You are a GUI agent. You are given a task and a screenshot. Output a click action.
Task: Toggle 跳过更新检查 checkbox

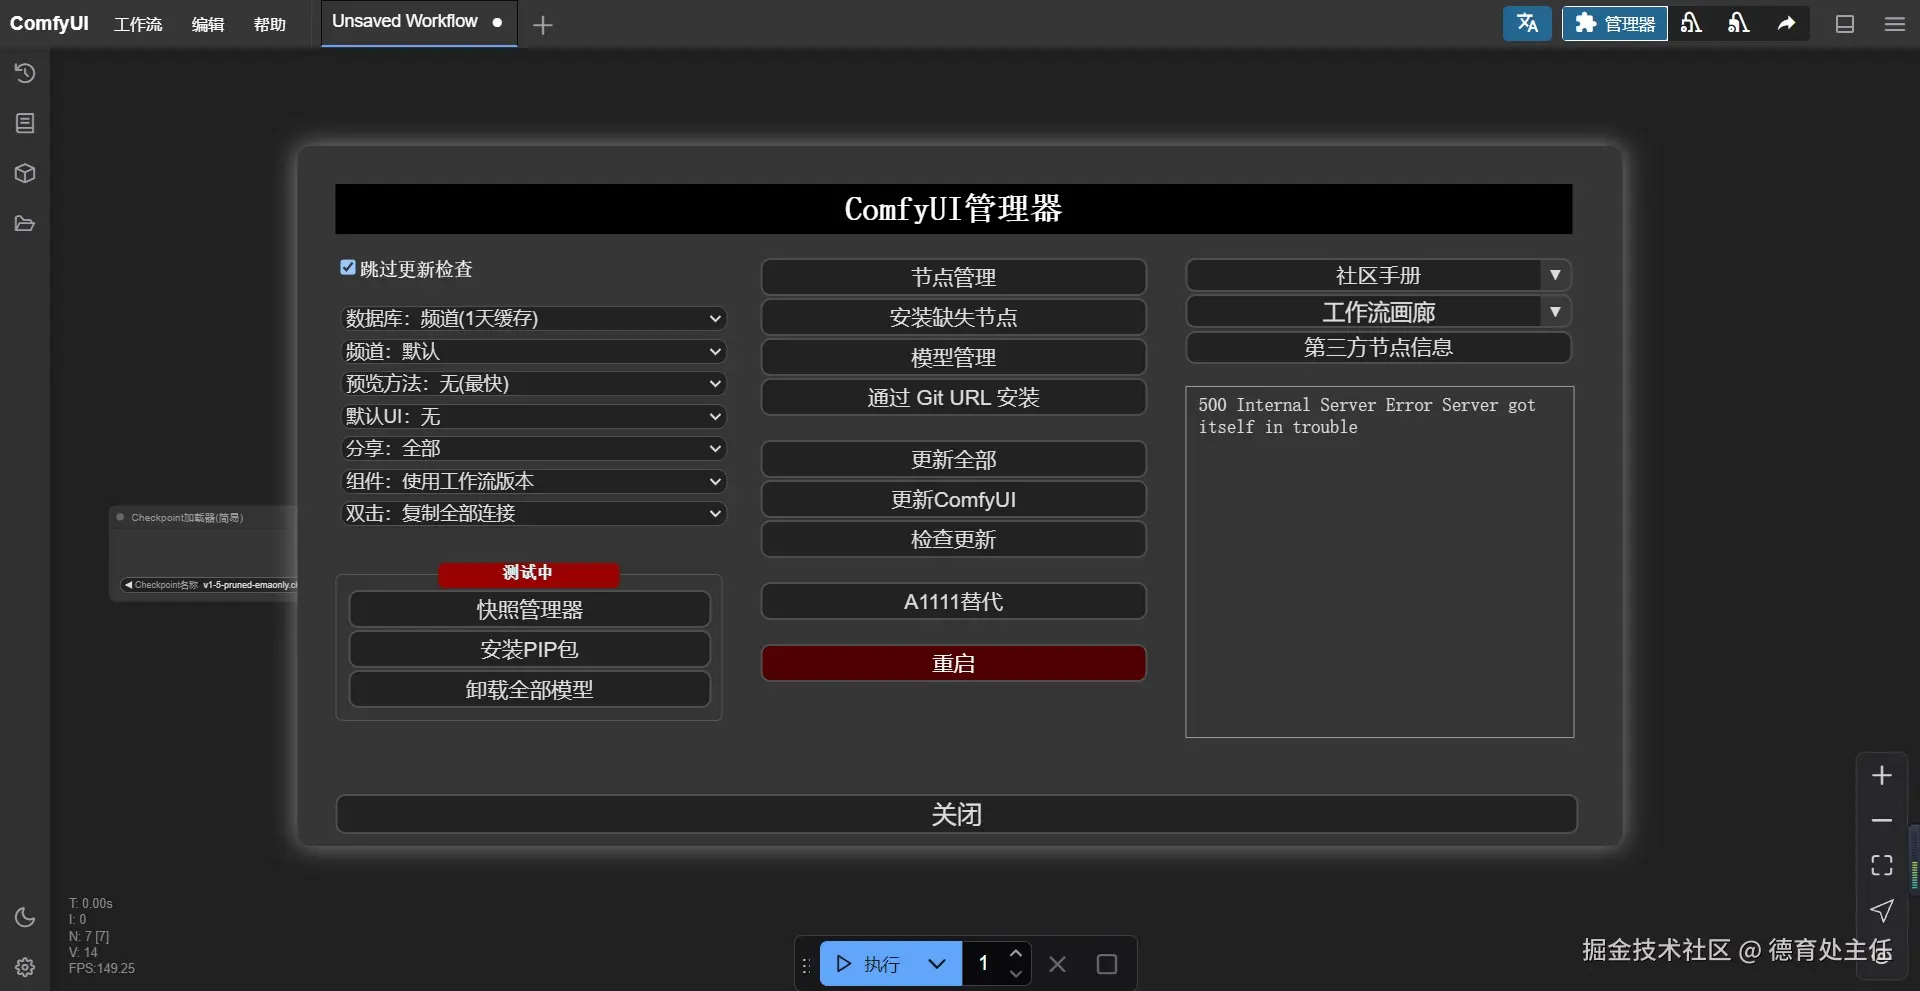[x=348, y=267]
